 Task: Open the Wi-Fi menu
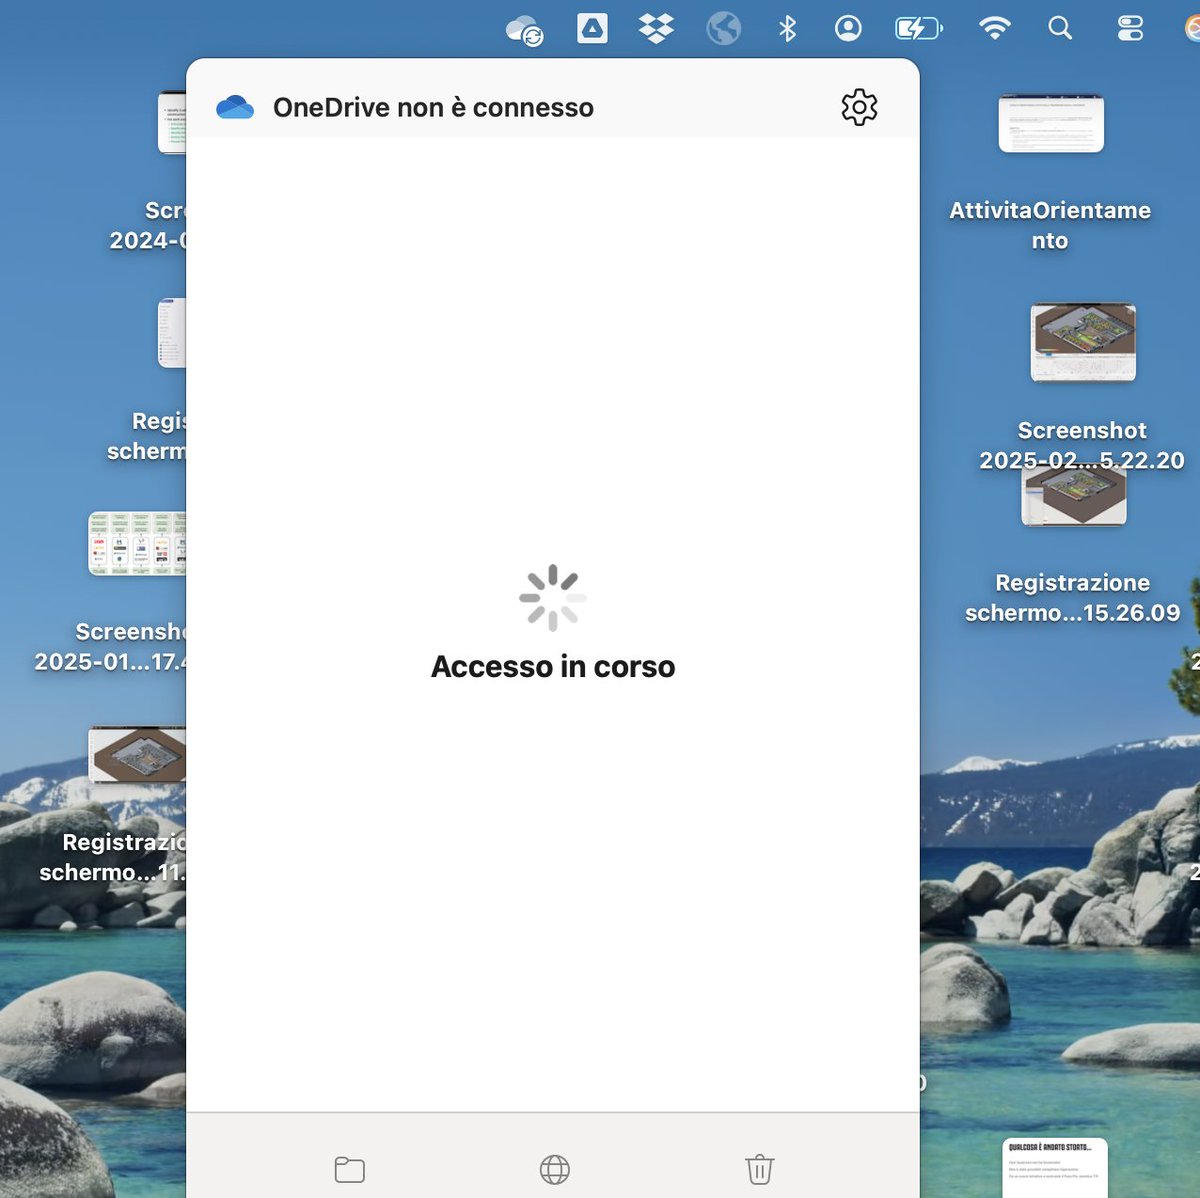click(x=994, y=29)
